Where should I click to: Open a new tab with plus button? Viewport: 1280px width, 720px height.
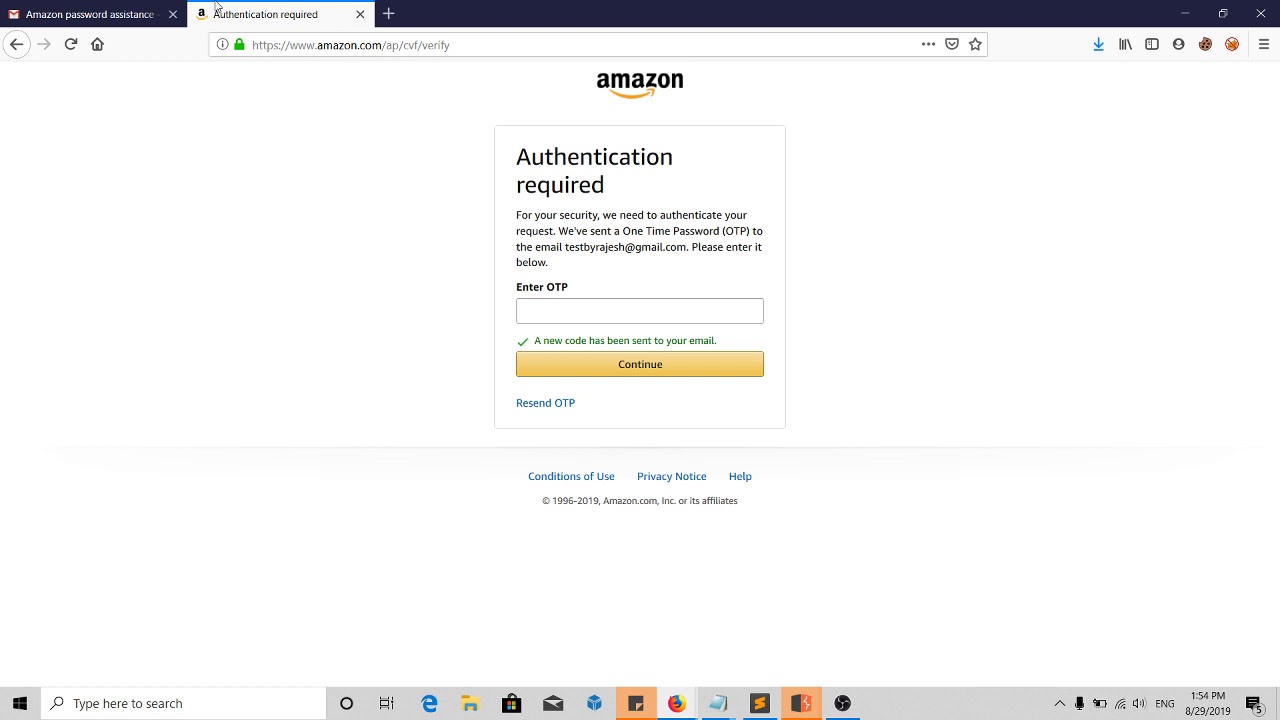click(x=389, y=14)
